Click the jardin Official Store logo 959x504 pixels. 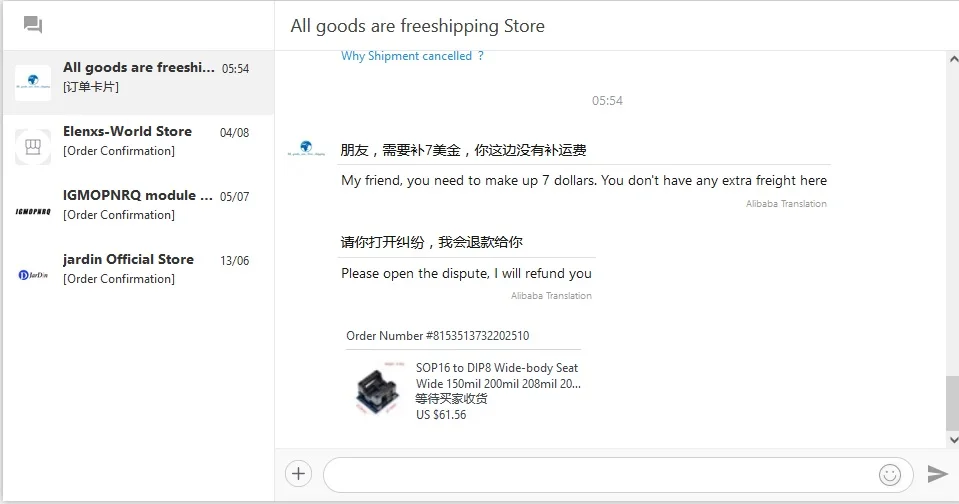click(33, 275)
